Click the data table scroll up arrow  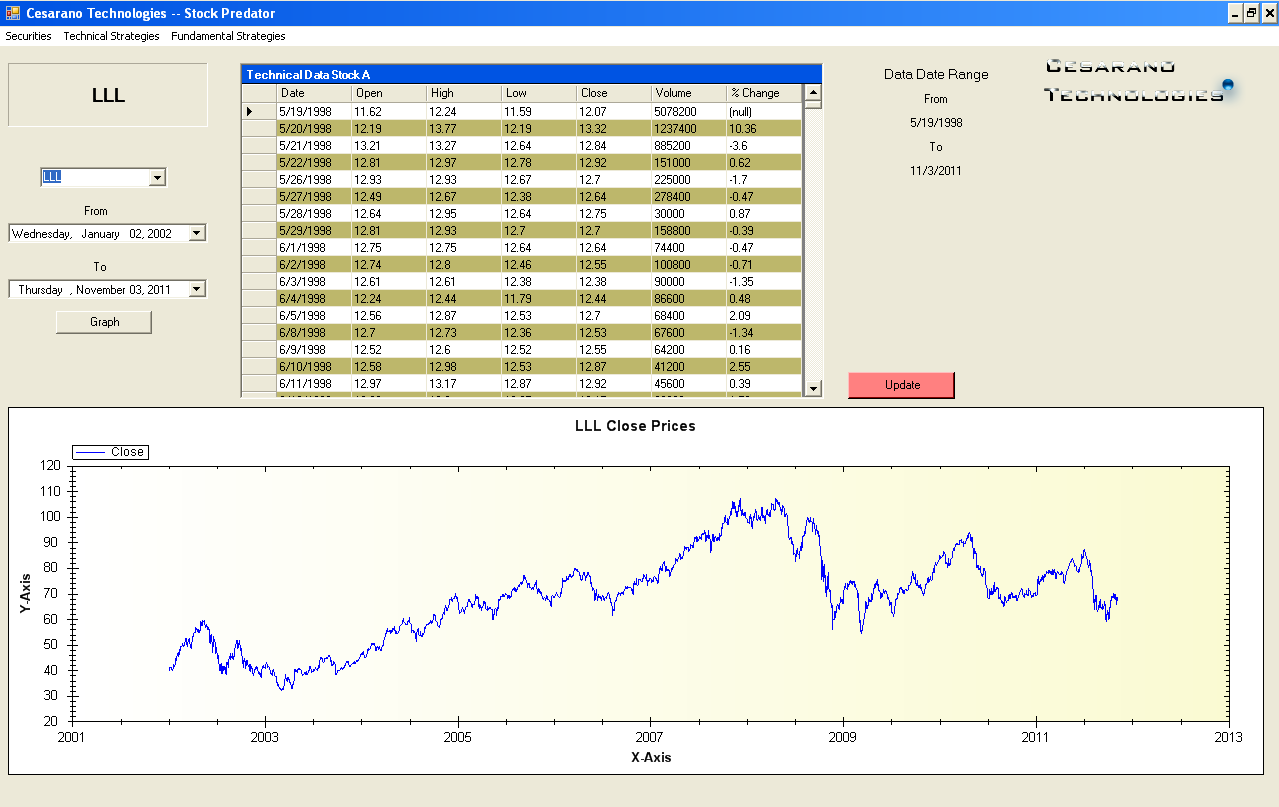click(813, 92)
